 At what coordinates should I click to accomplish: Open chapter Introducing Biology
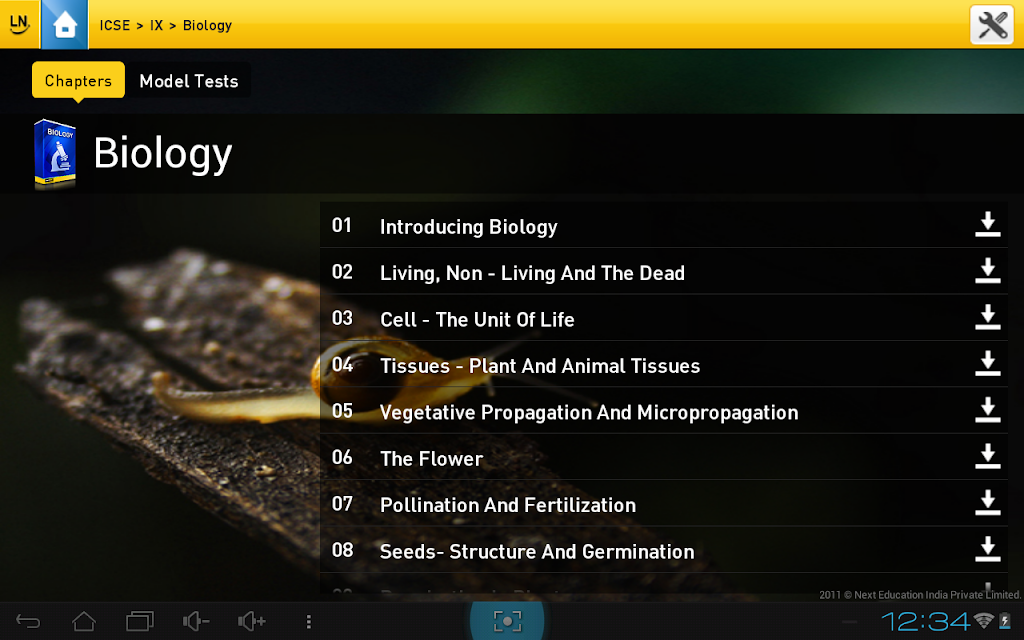point(664,225)
